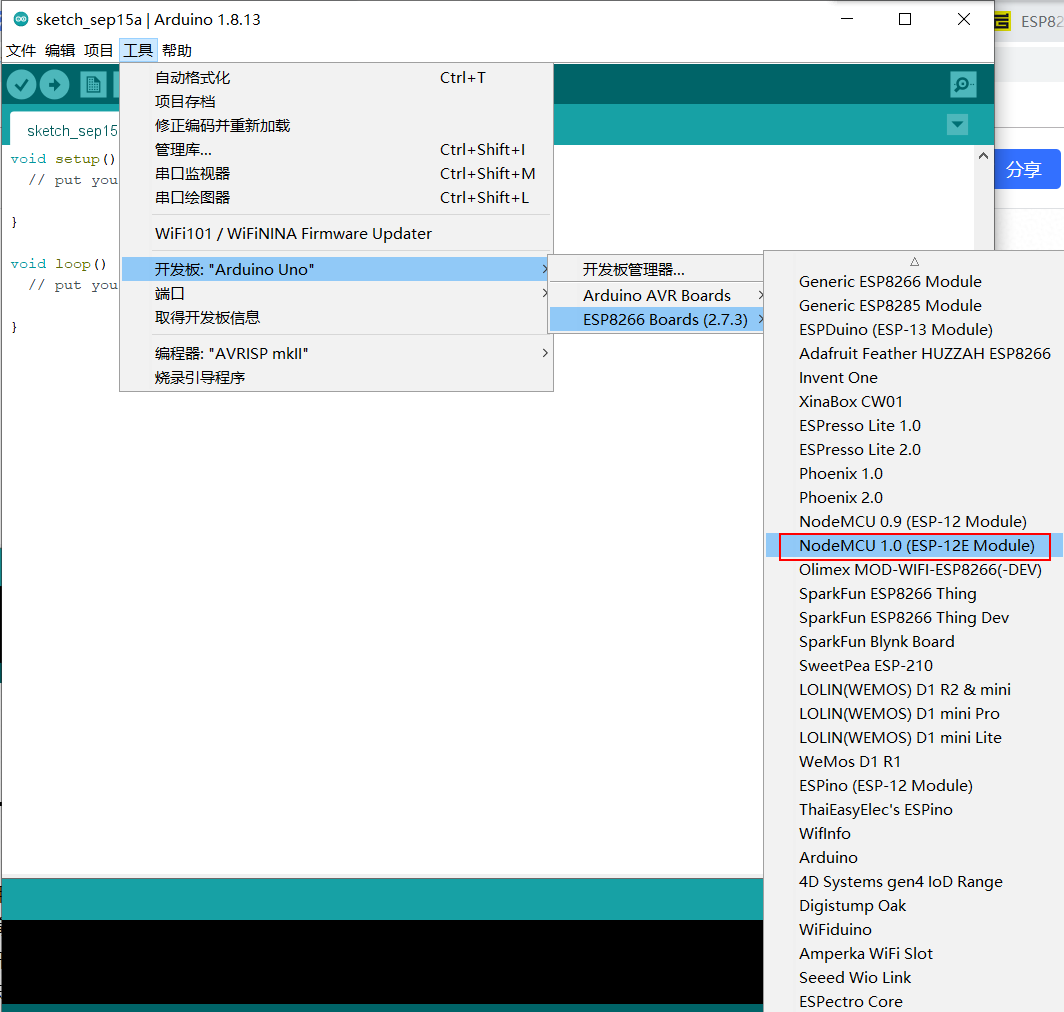Click the blue 分享 (Share) button
Viewport: 1064px width, 1012px height.
pyautogui.click(x=1027, y=169)
